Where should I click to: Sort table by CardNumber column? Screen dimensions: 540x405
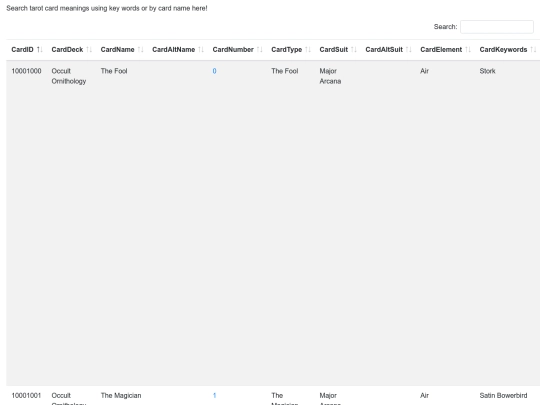[x=237, y=50]
